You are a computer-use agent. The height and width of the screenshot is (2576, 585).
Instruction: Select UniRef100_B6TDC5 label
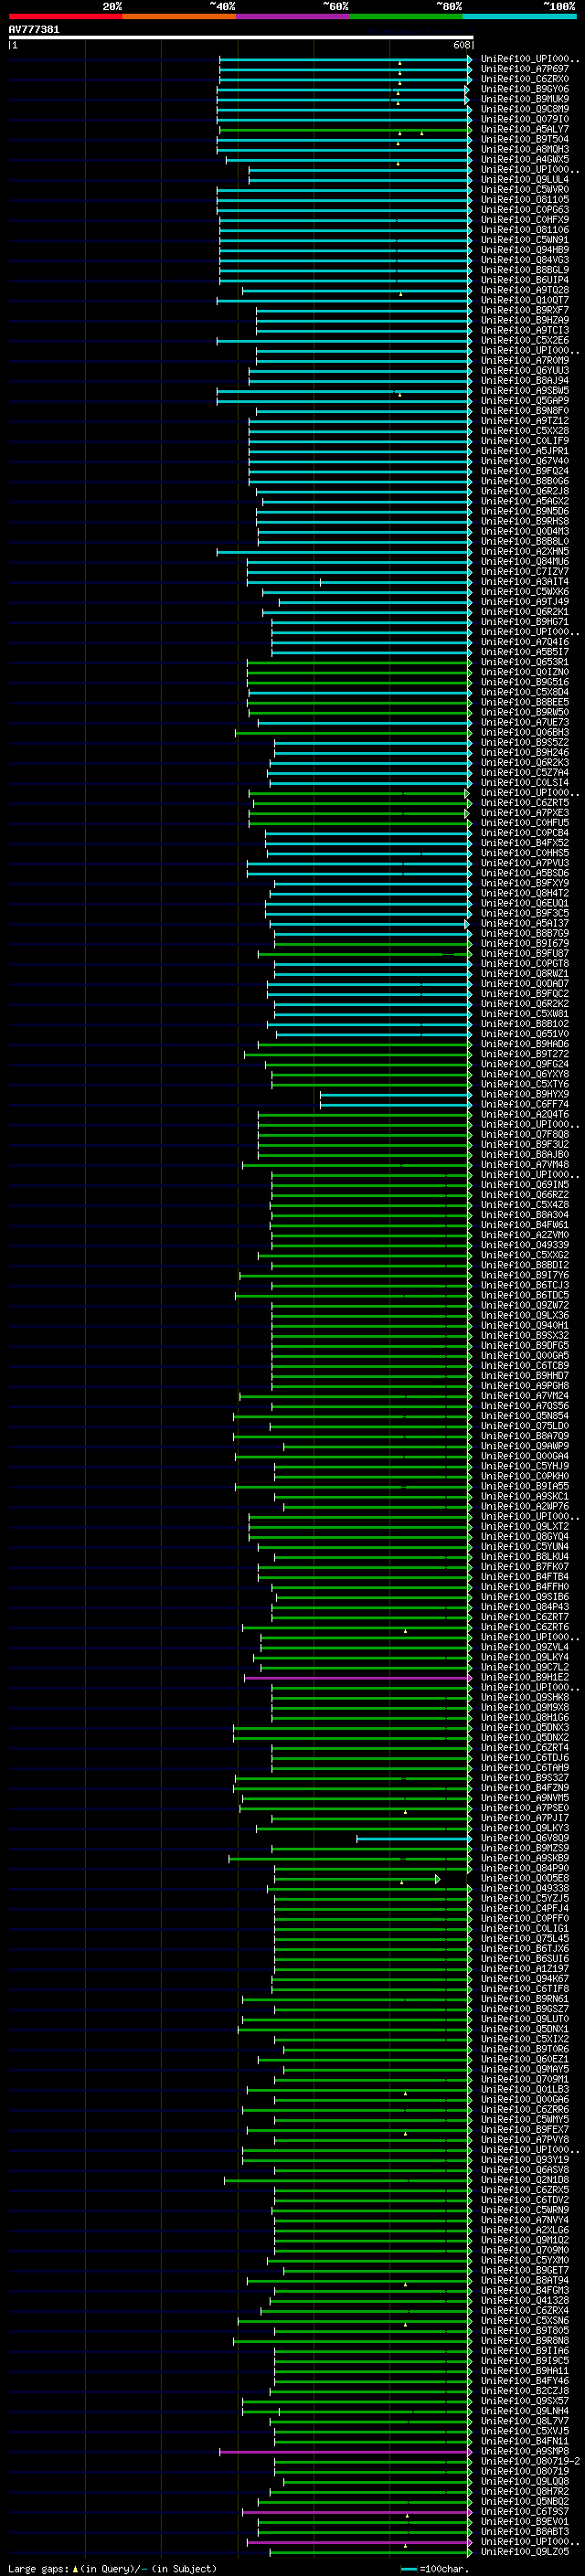[525, 1295]
